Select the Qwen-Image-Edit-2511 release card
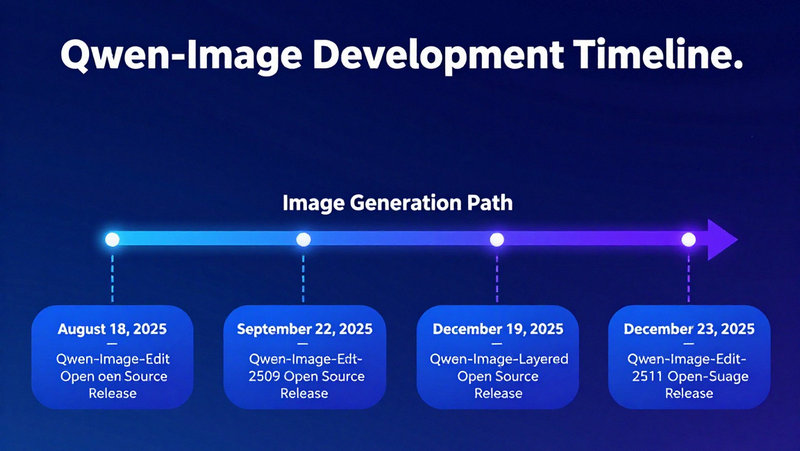This screenshot has width=800, height=451. tap(689, 357)
